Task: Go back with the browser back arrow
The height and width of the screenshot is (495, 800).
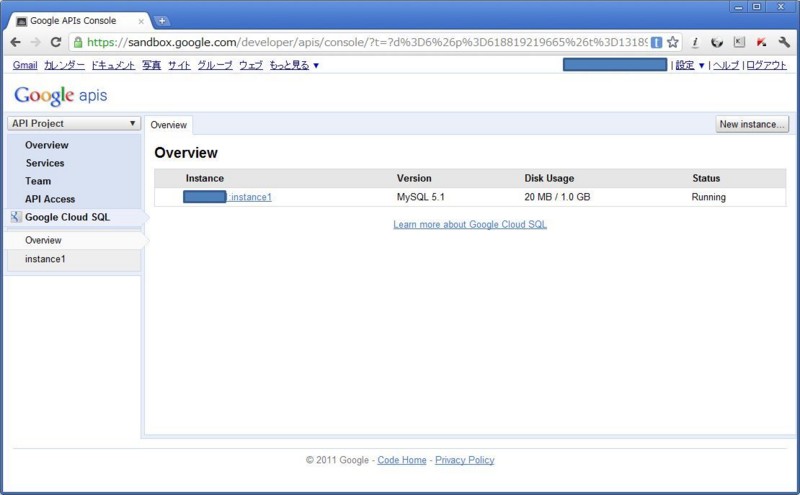Action: point(16,42)
